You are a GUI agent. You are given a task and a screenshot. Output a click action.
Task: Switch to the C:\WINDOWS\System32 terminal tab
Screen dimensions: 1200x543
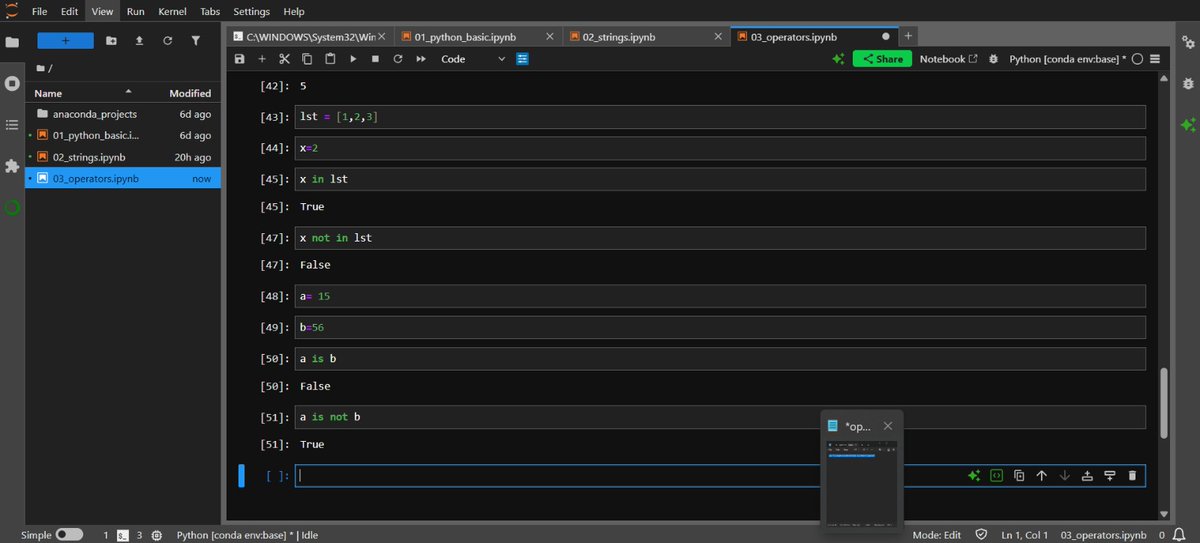click(x=310, y=36)
